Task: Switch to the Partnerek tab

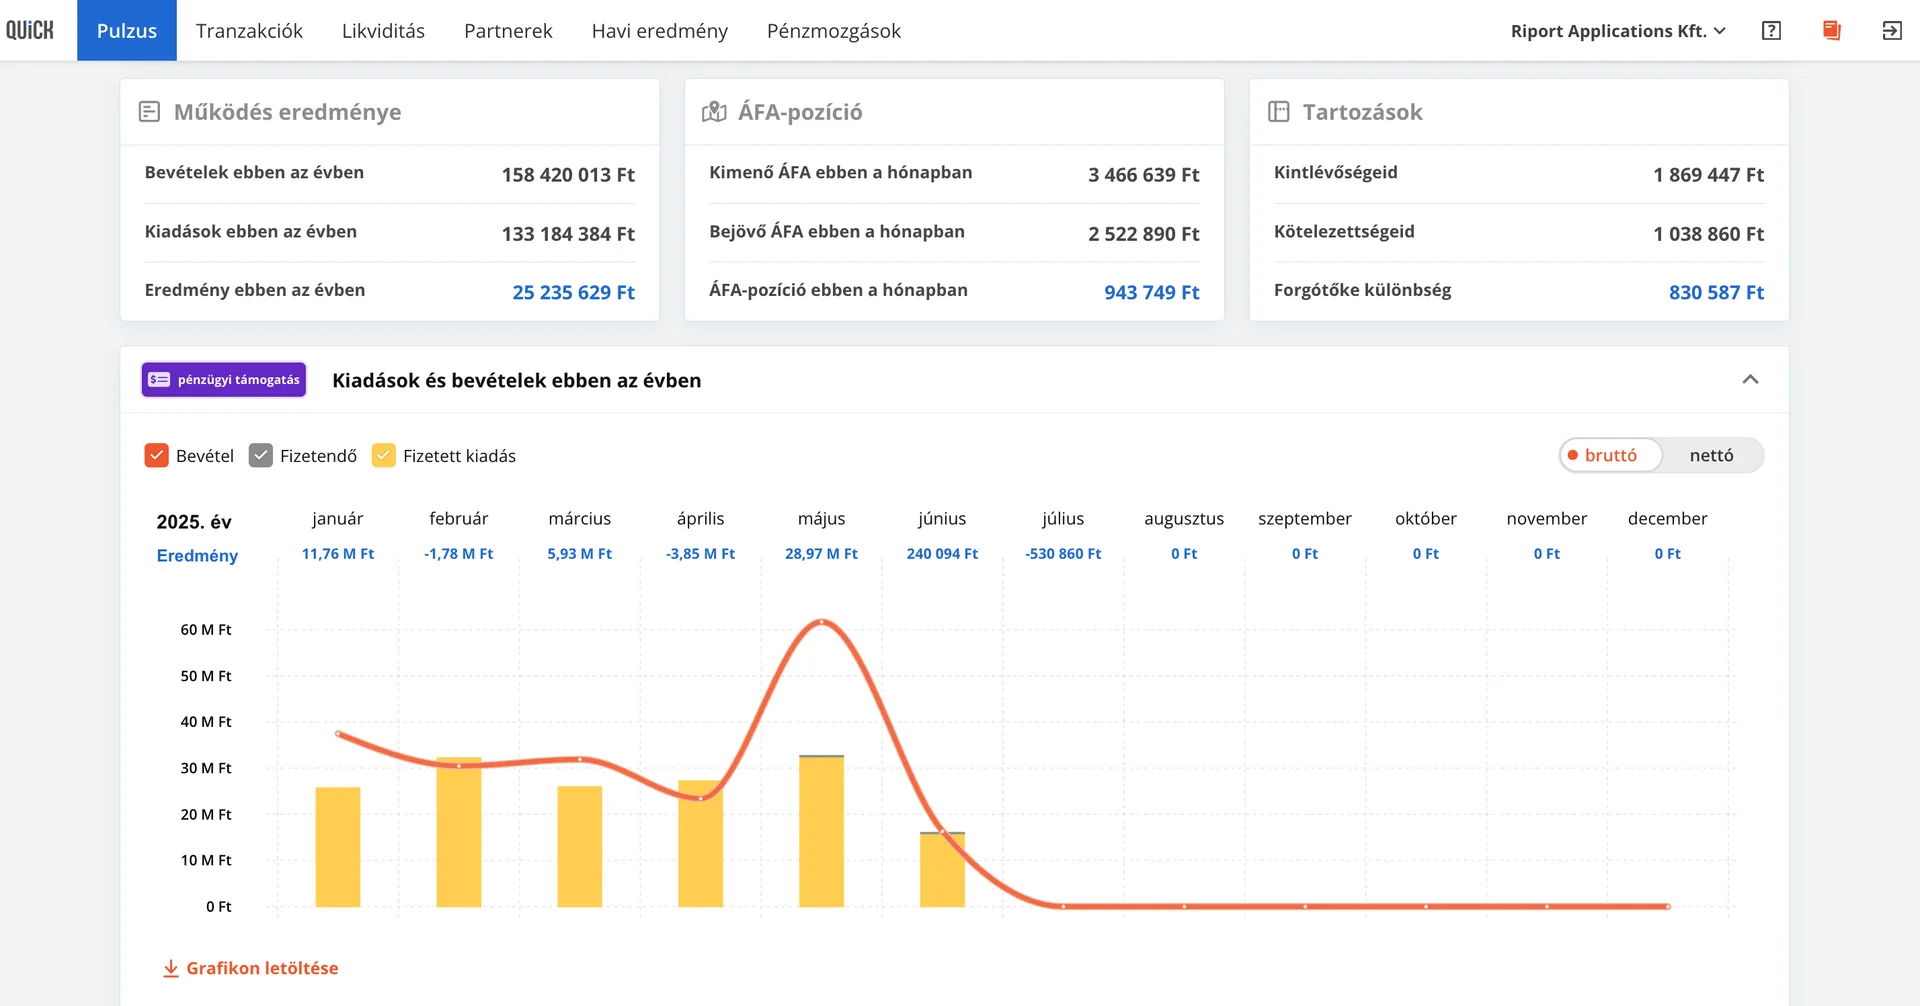Action: [508, 30]
